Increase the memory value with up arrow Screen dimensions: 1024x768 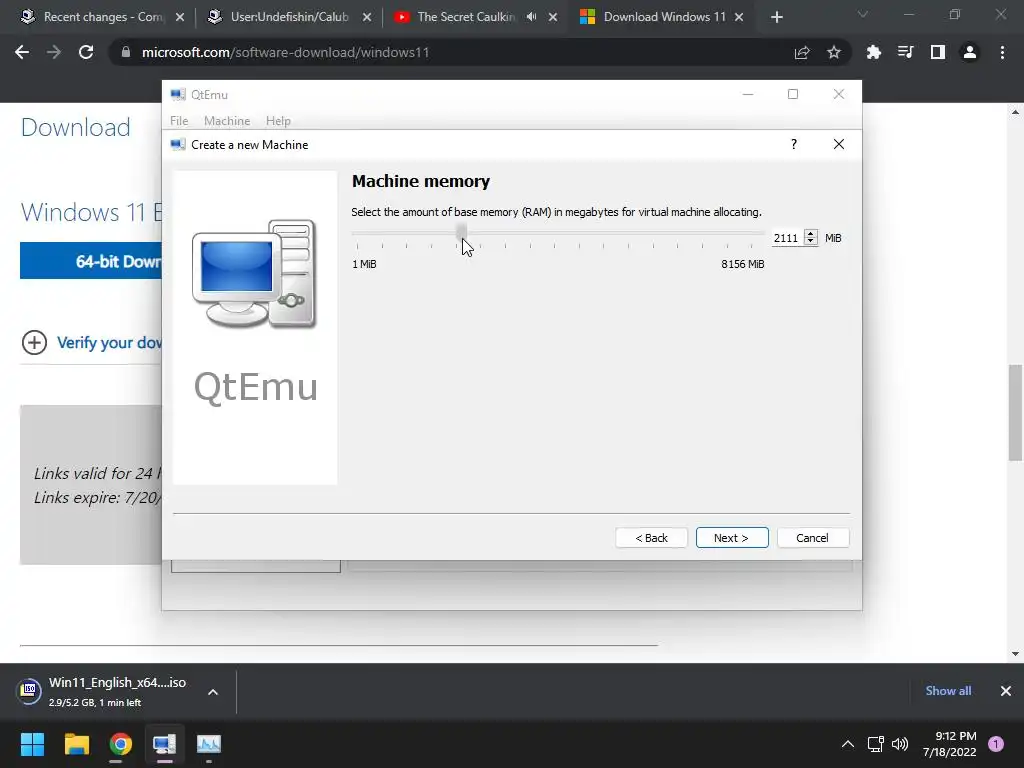pyautogui.click(x=810, y=234)
